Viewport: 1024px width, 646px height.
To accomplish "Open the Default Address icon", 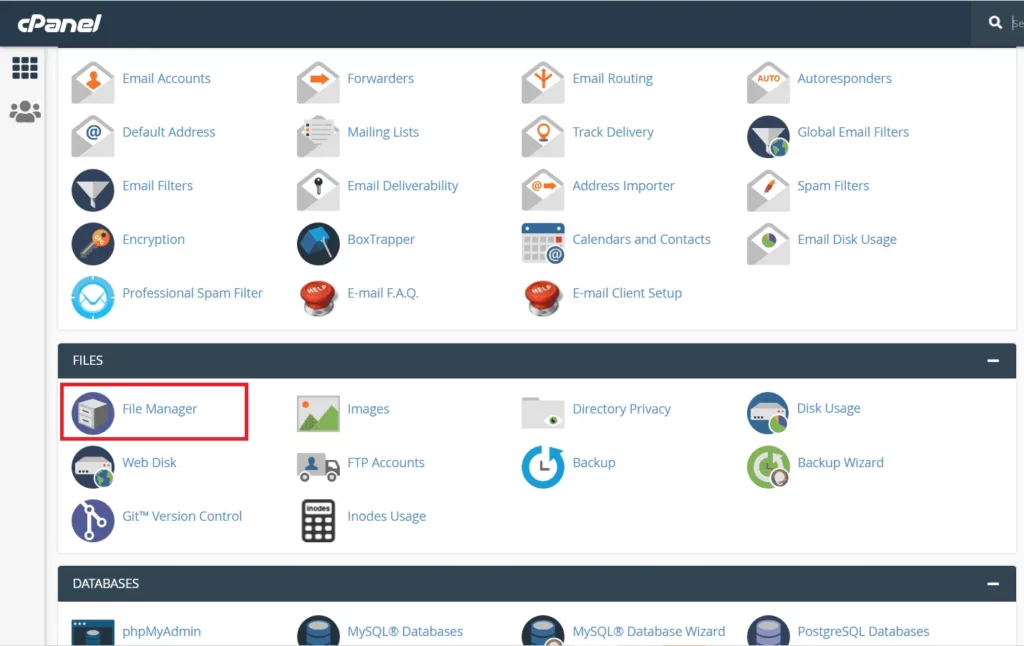I will tap(93, 136).
